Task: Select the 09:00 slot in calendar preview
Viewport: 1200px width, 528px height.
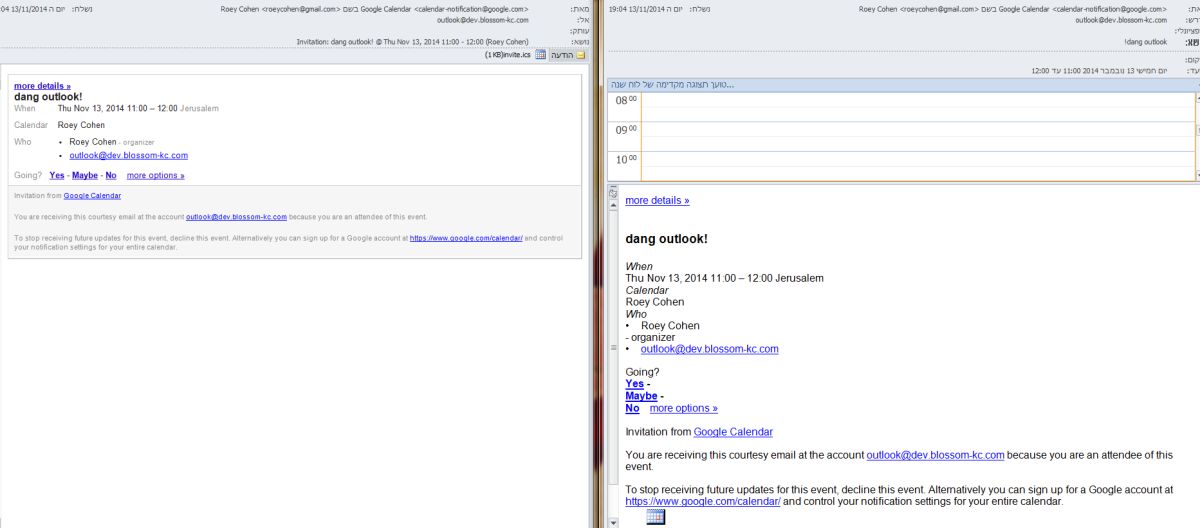Action: (x=917, y=136)
